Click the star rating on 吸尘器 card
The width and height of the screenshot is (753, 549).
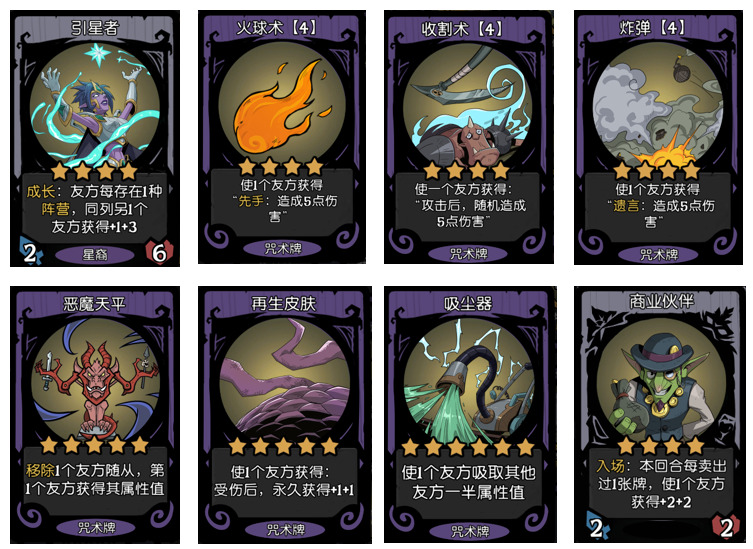click(x=468, y=447)
